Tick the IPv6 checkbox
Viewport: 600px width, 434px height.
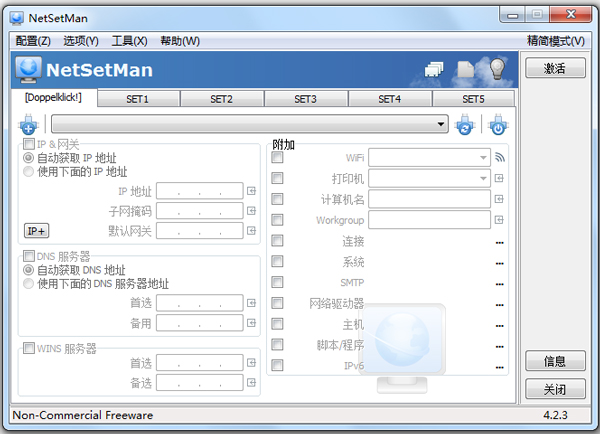click(277, 365)
